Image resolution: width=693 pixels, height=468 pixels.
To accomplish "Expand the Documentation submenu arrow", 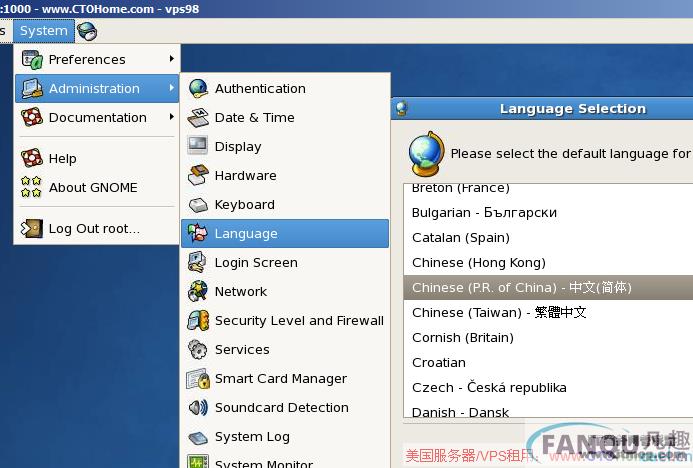I will pyautogui.click(x=171, y=117).
